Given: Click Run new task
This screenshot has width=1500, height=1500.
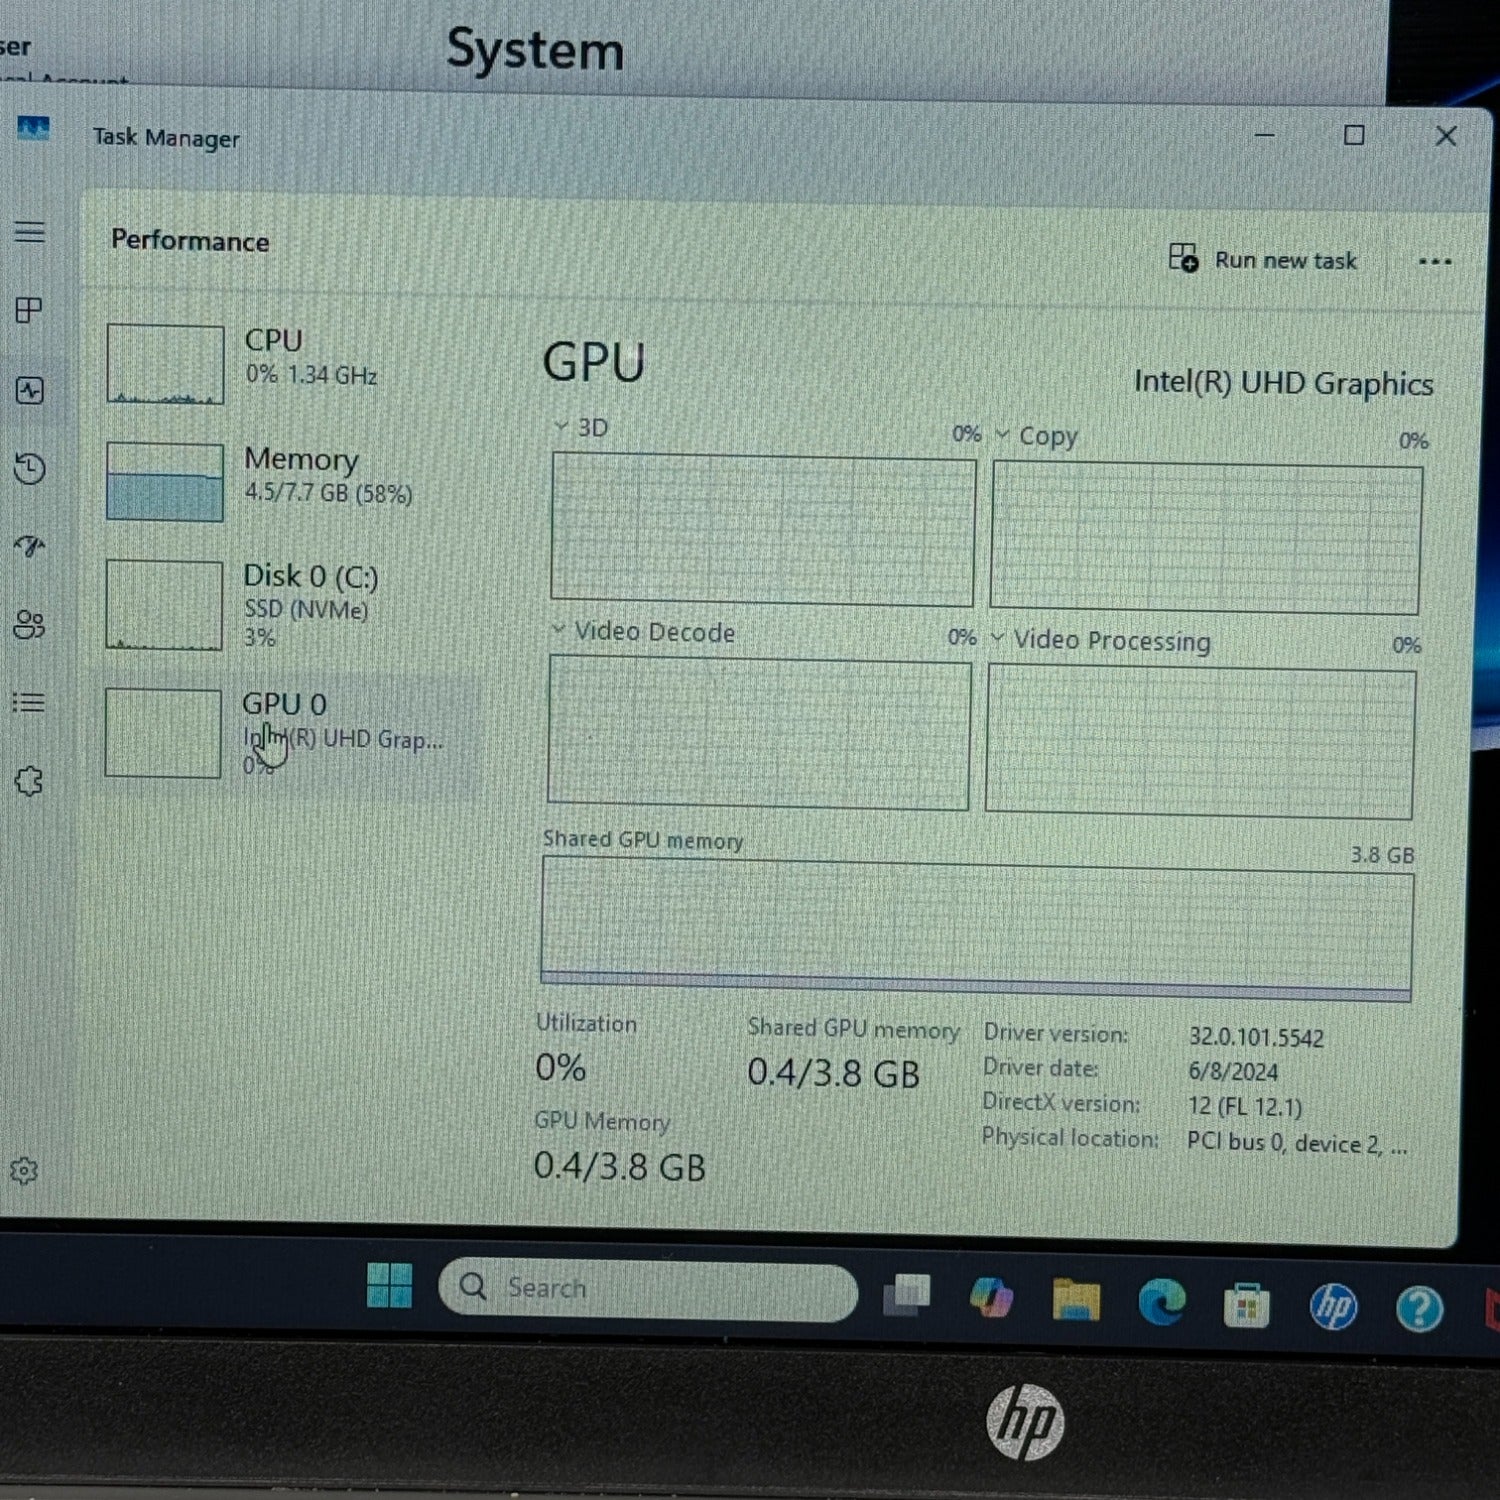Looking at the screenshot, I should coord(1266,260).
